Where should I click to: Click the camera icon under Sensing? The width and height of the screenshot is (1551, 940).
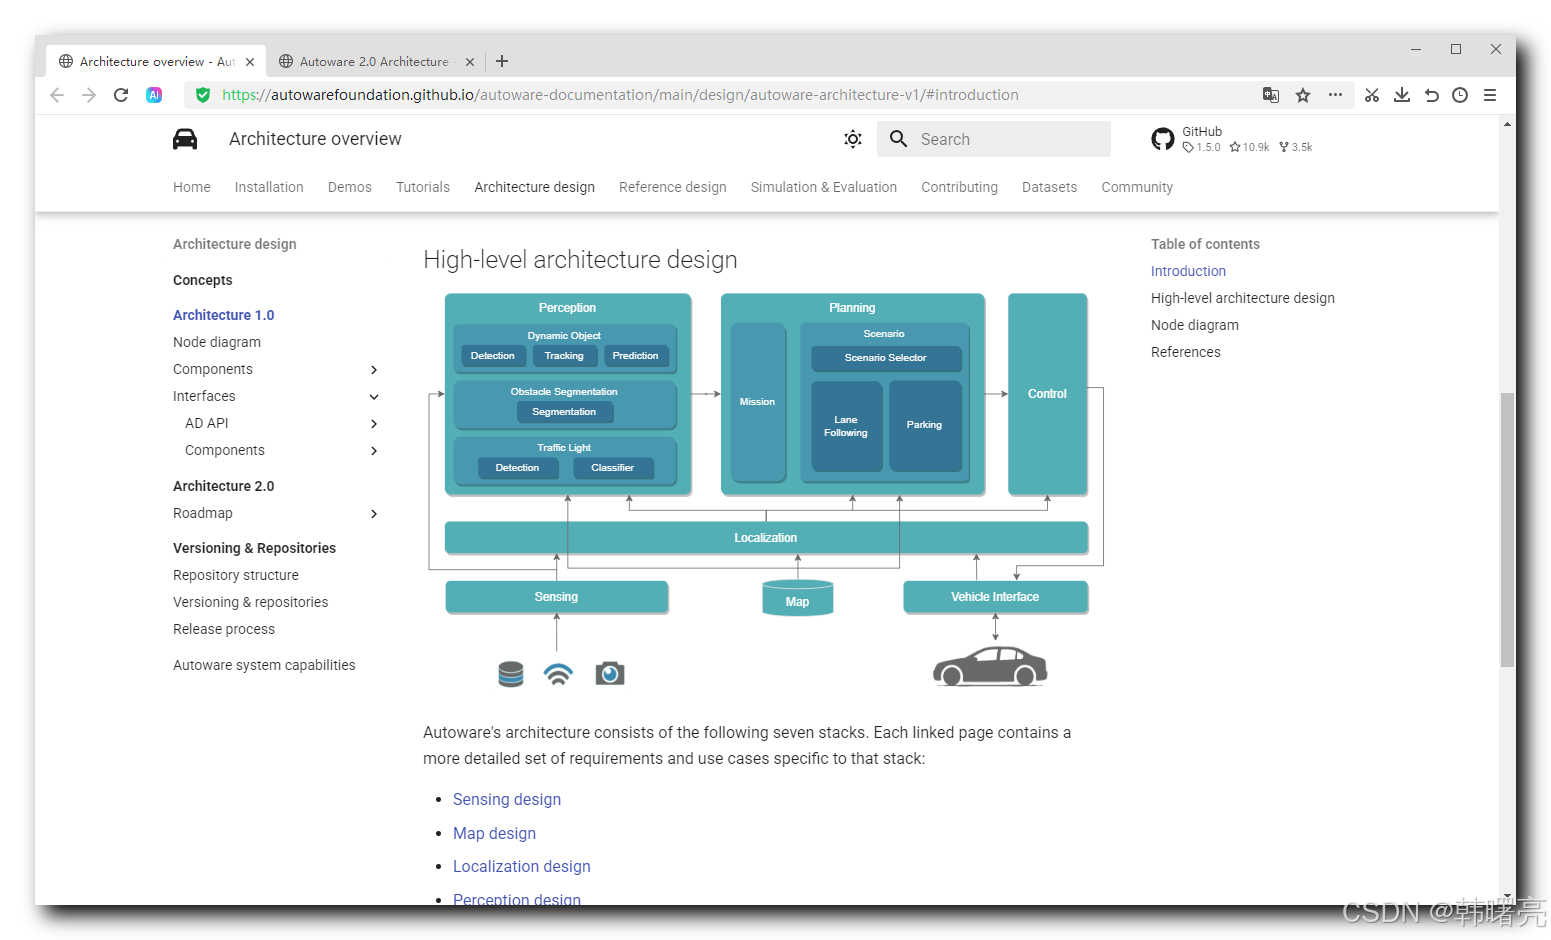pyautogui.click(x=610, y=674)
